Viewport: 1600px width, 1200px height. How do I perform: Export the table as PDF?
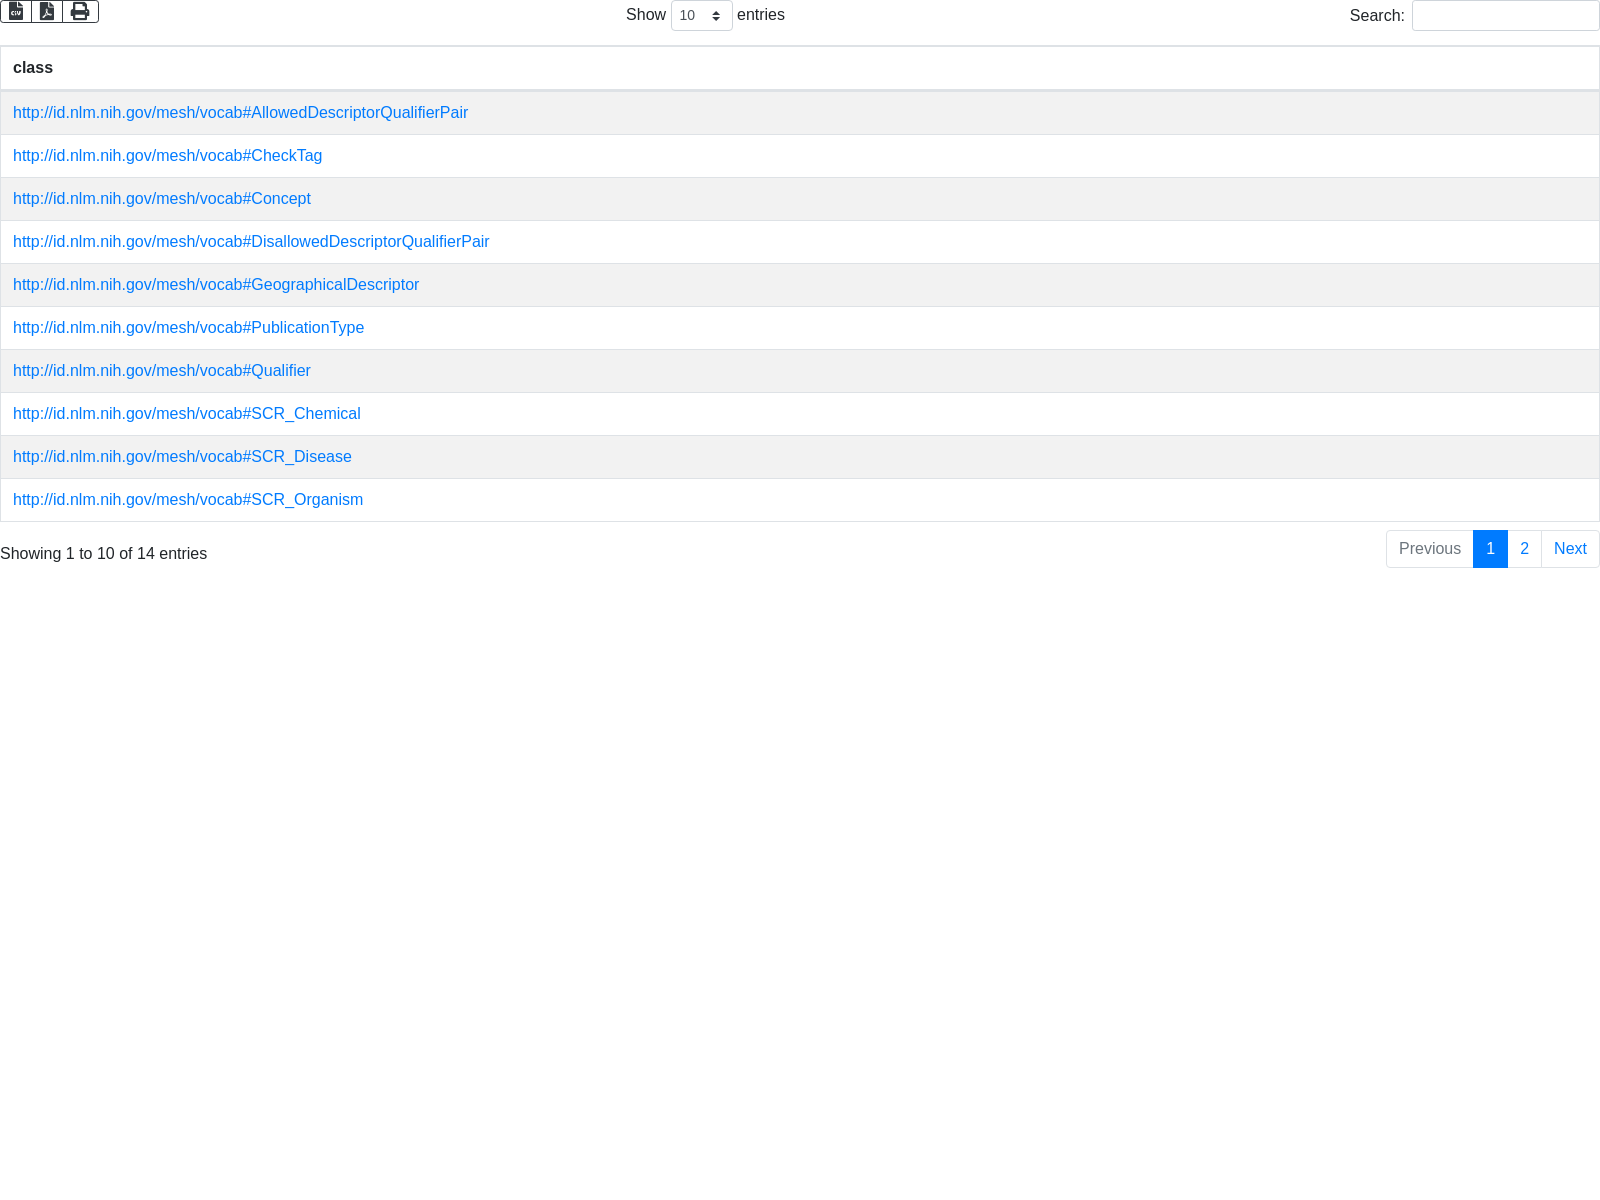pos(47,11)
